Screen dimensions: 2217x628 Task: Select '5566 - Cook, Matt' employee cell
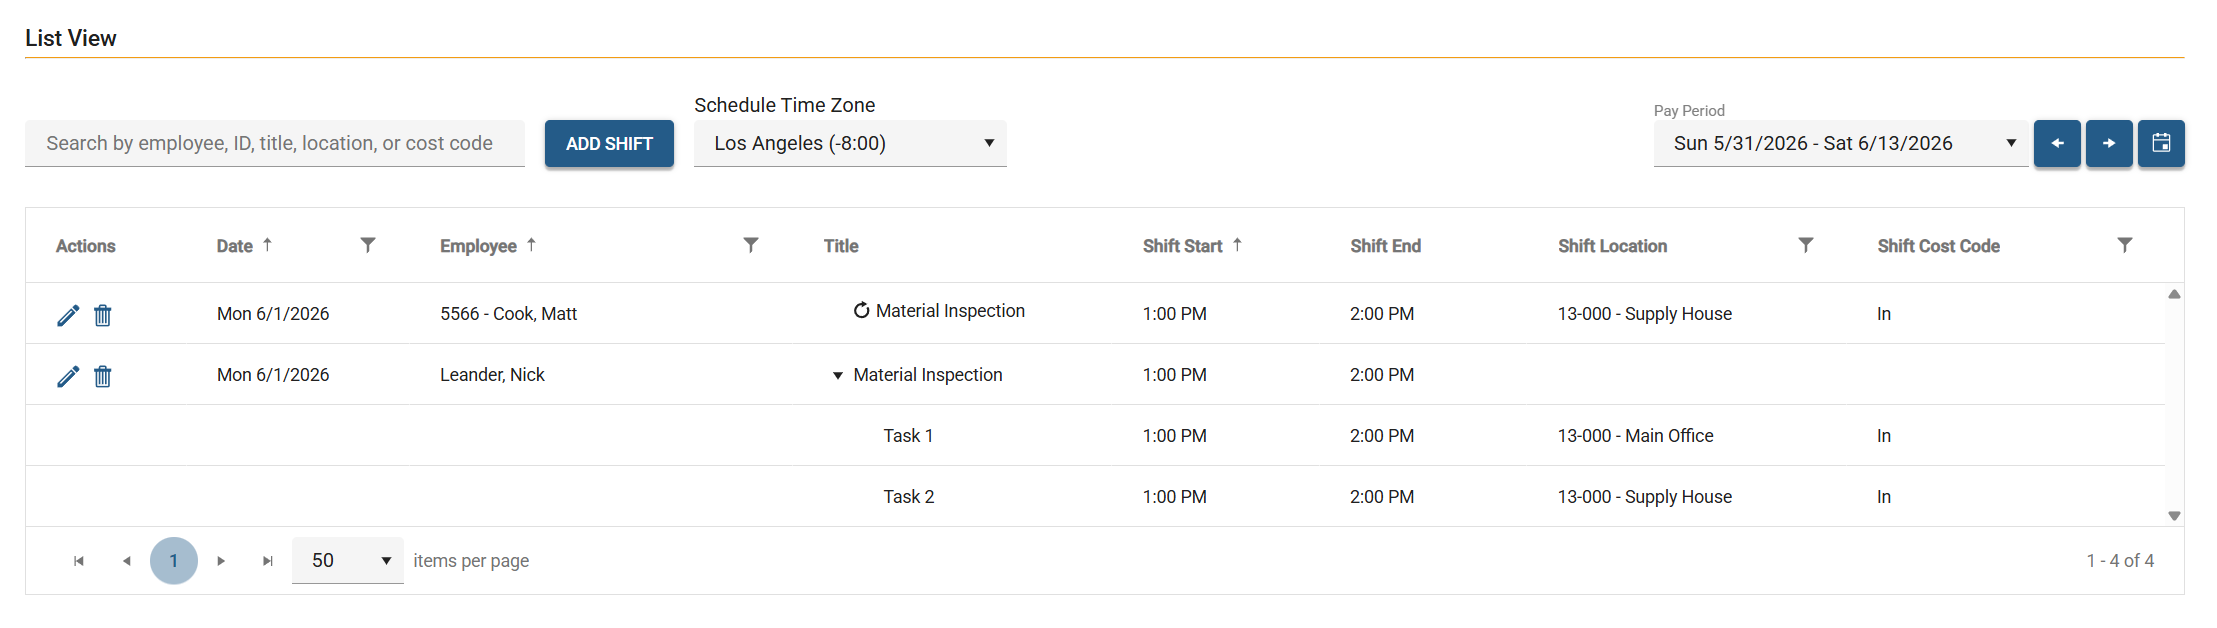509,314
